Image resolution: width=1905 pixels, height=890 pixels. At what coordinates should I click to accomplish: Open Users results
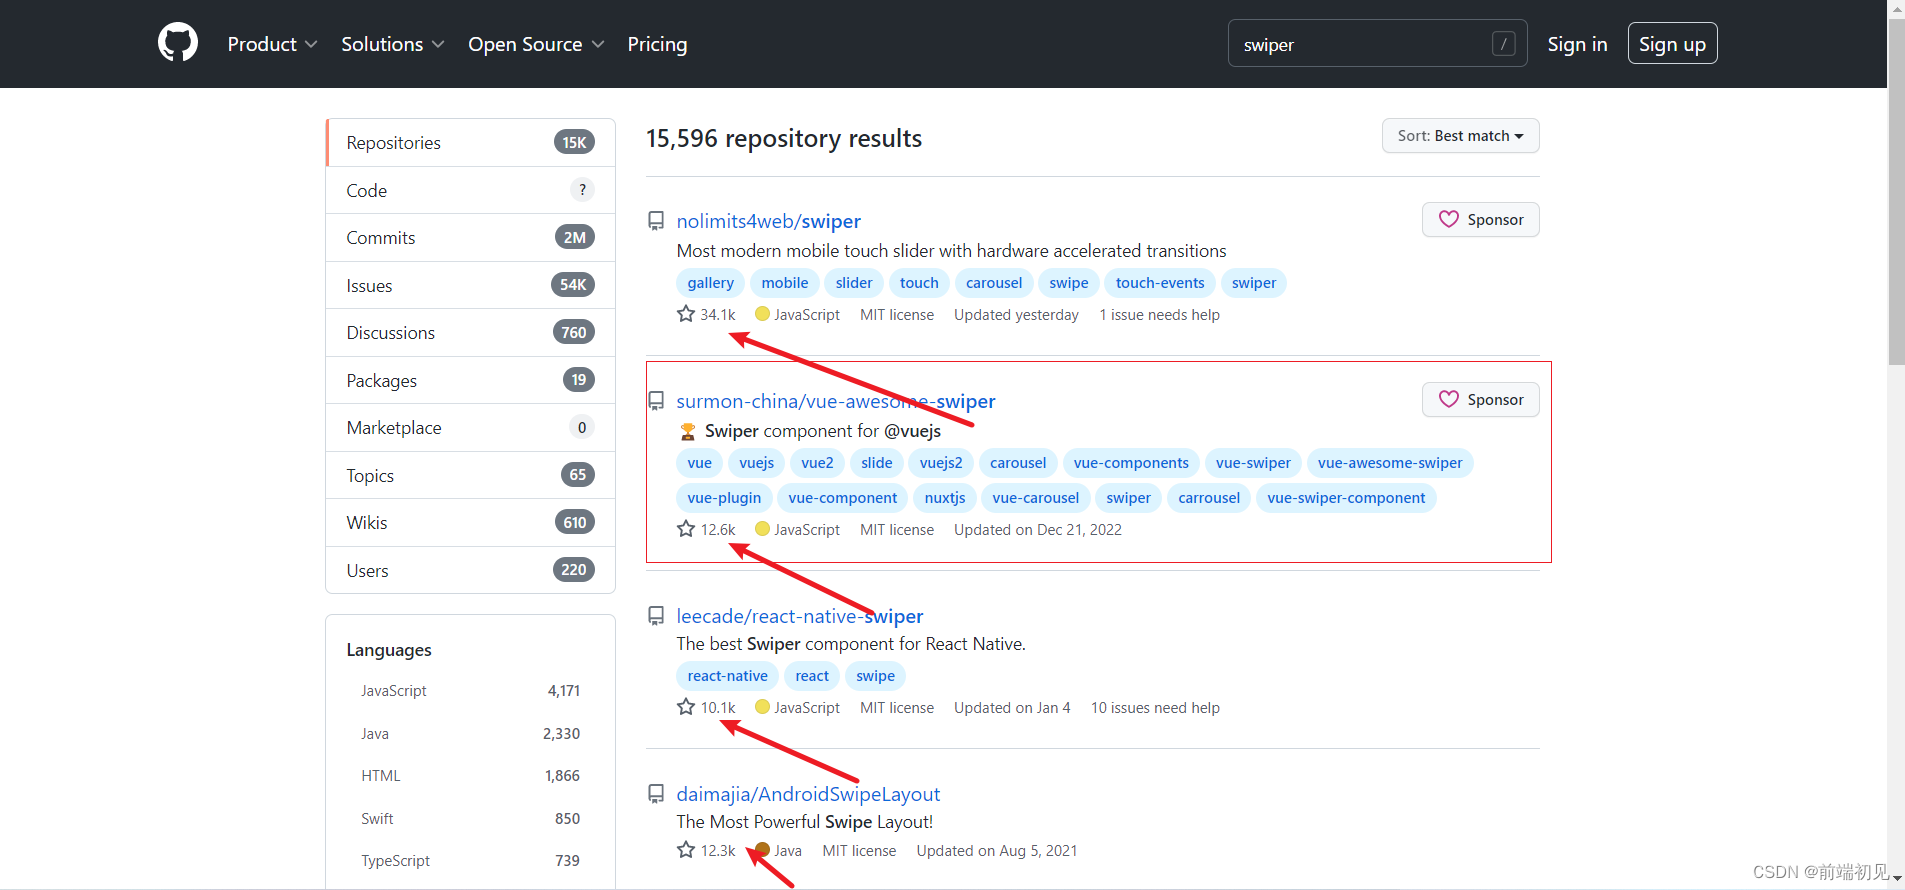pyautogui.click(x=470, y=570)
